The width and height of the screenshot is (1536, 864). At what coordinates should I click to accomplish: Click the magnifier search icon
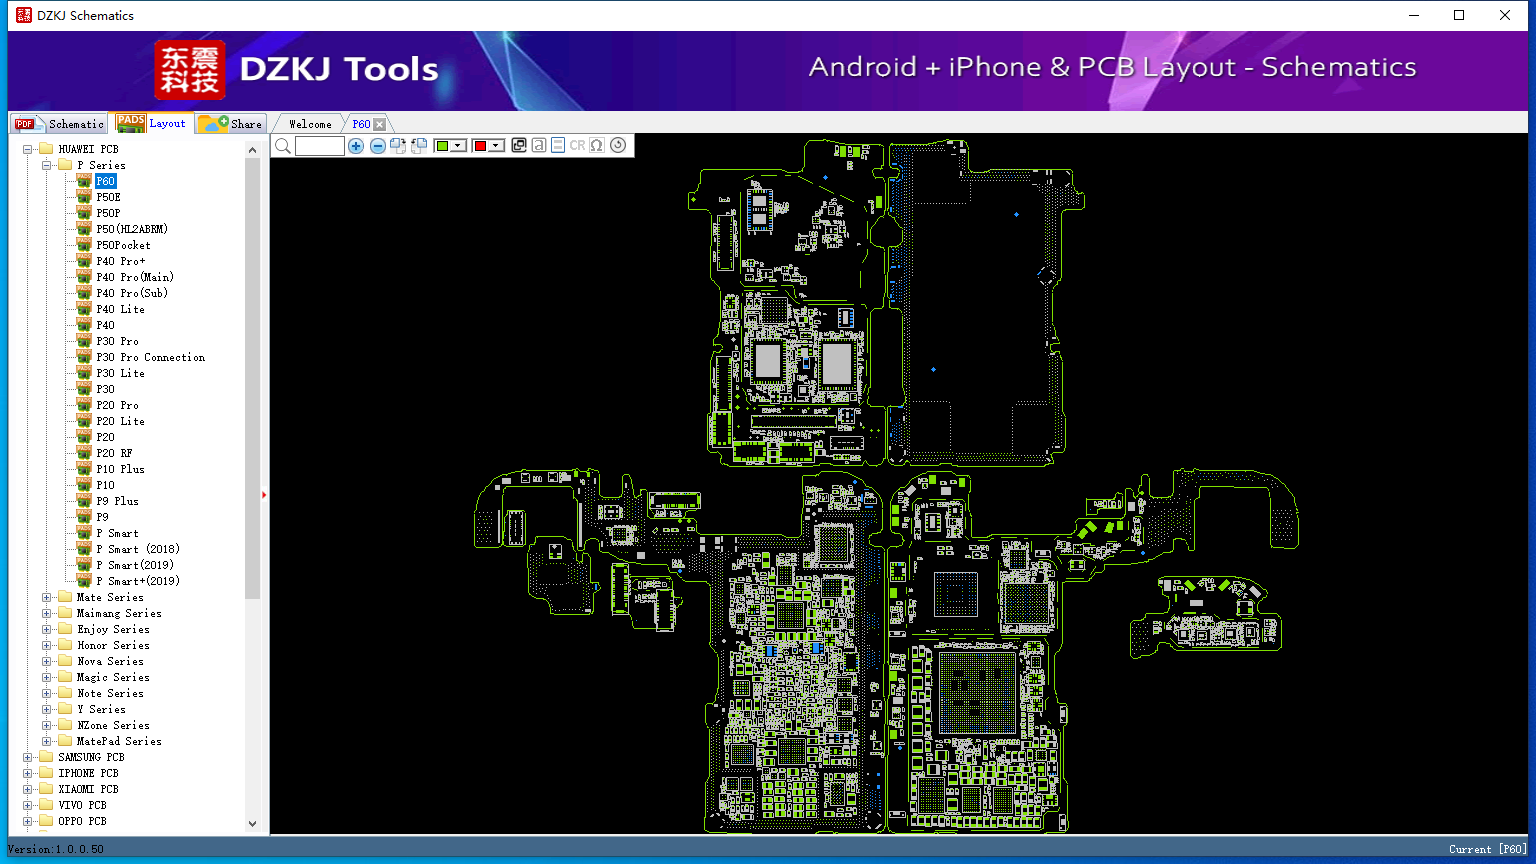click(283, 146)
